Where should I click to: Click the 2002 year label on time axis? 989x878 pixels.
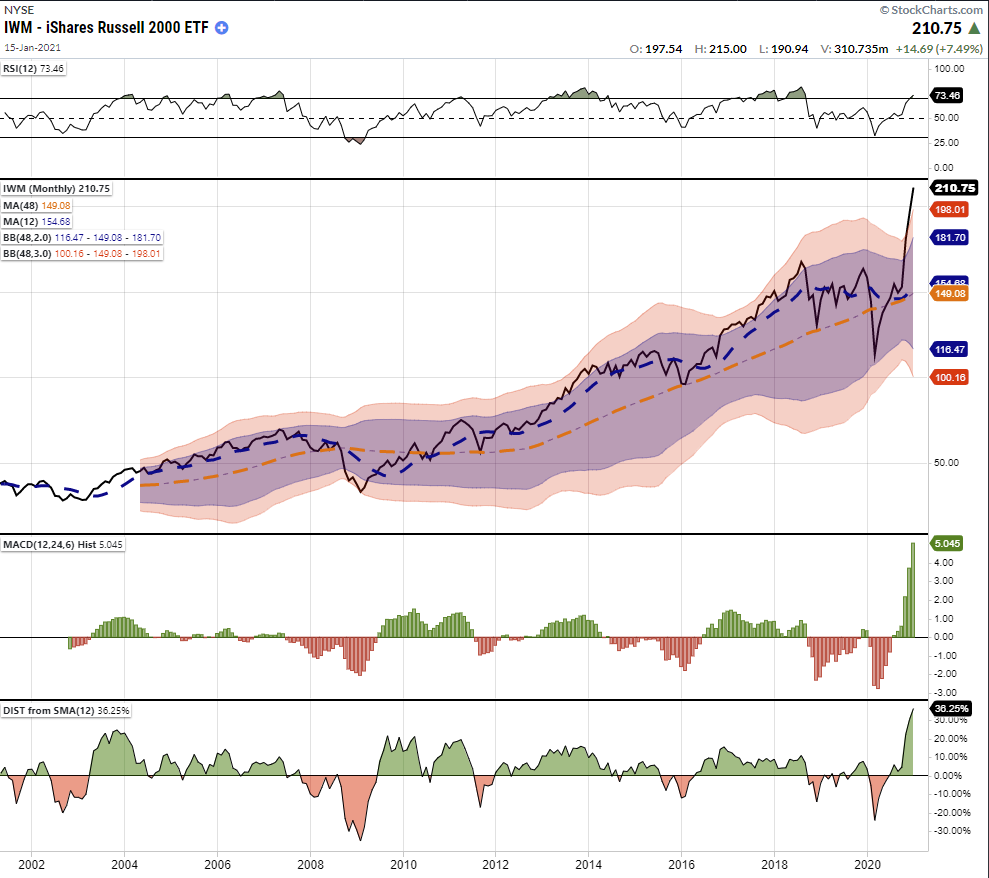32,864
